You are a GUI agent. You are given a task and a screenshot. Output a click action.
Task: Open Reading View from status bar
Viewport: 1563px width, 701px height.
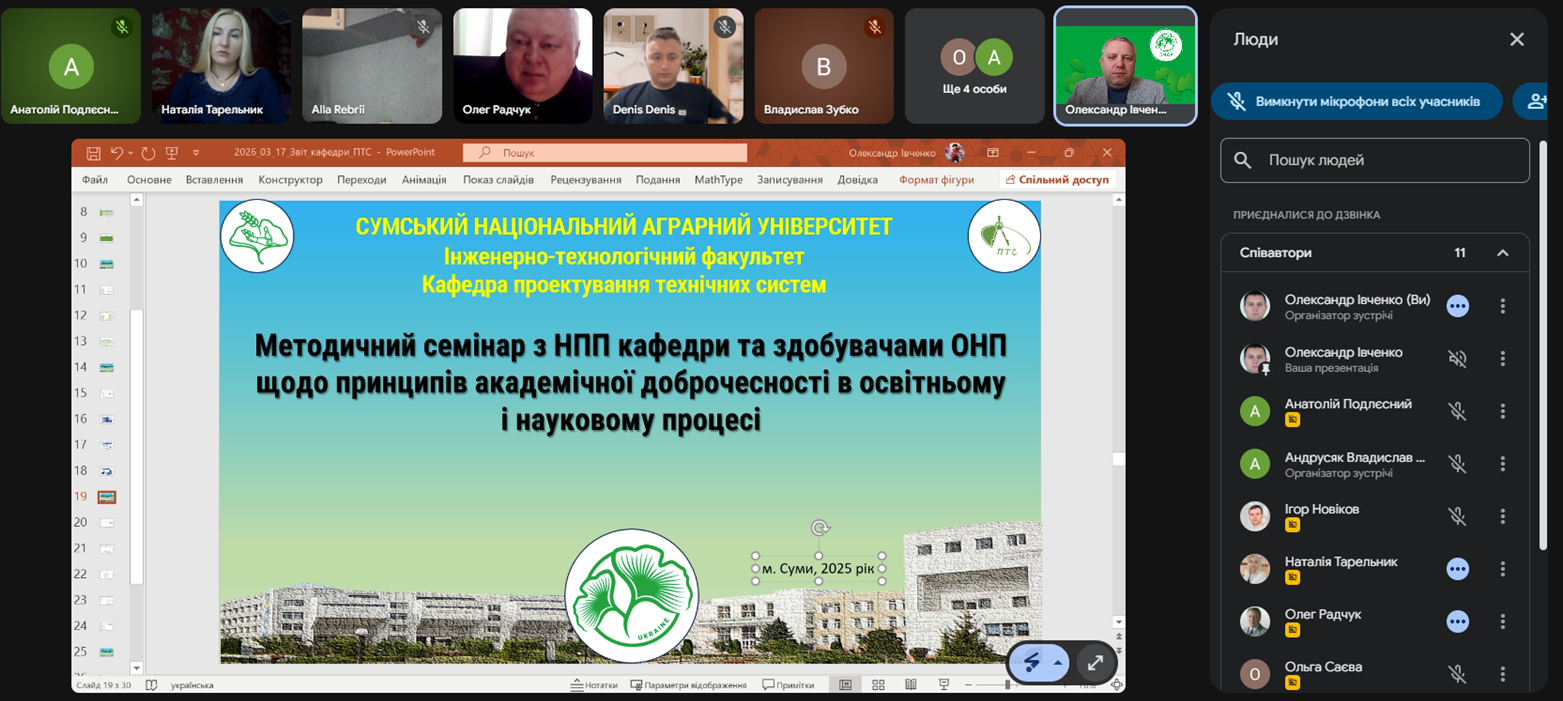click(x=910, y=685)
